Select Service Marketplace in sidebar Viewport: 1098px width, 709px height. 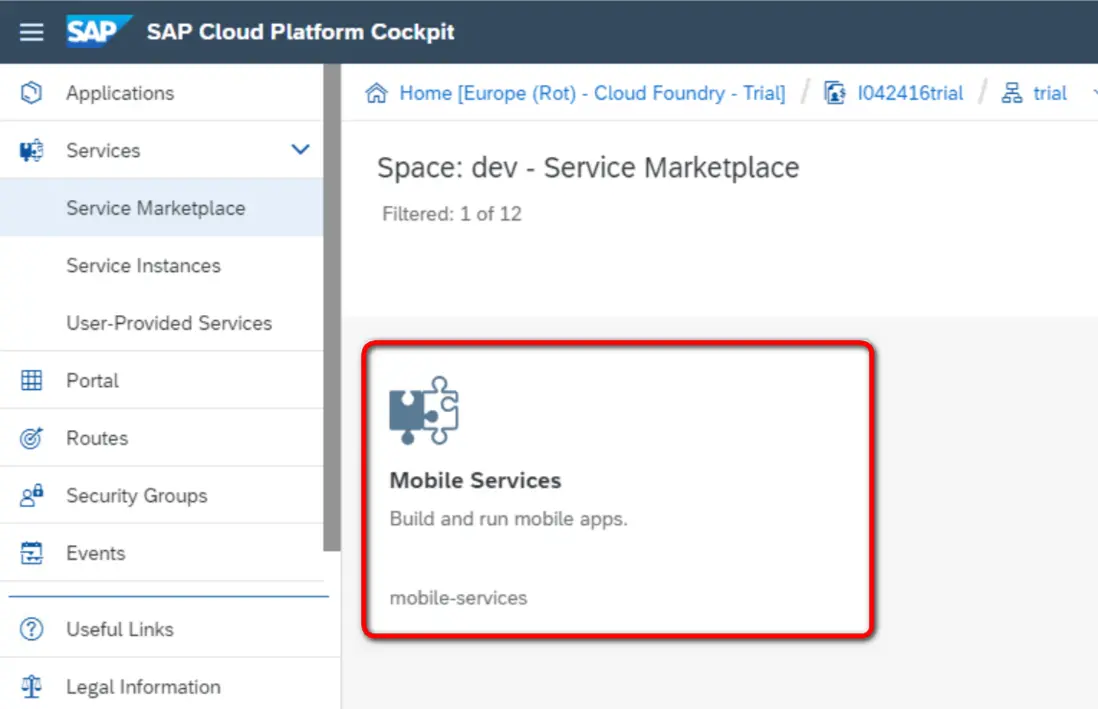pos(156,208)
